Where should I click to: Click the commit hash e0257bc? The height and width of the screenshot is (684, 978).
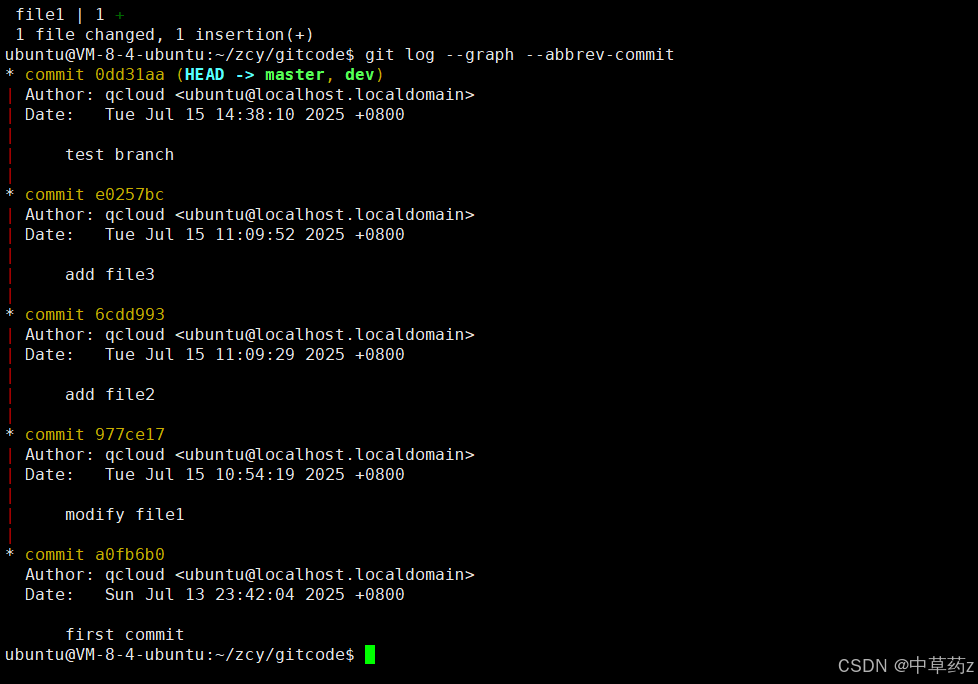click(130, 195)
